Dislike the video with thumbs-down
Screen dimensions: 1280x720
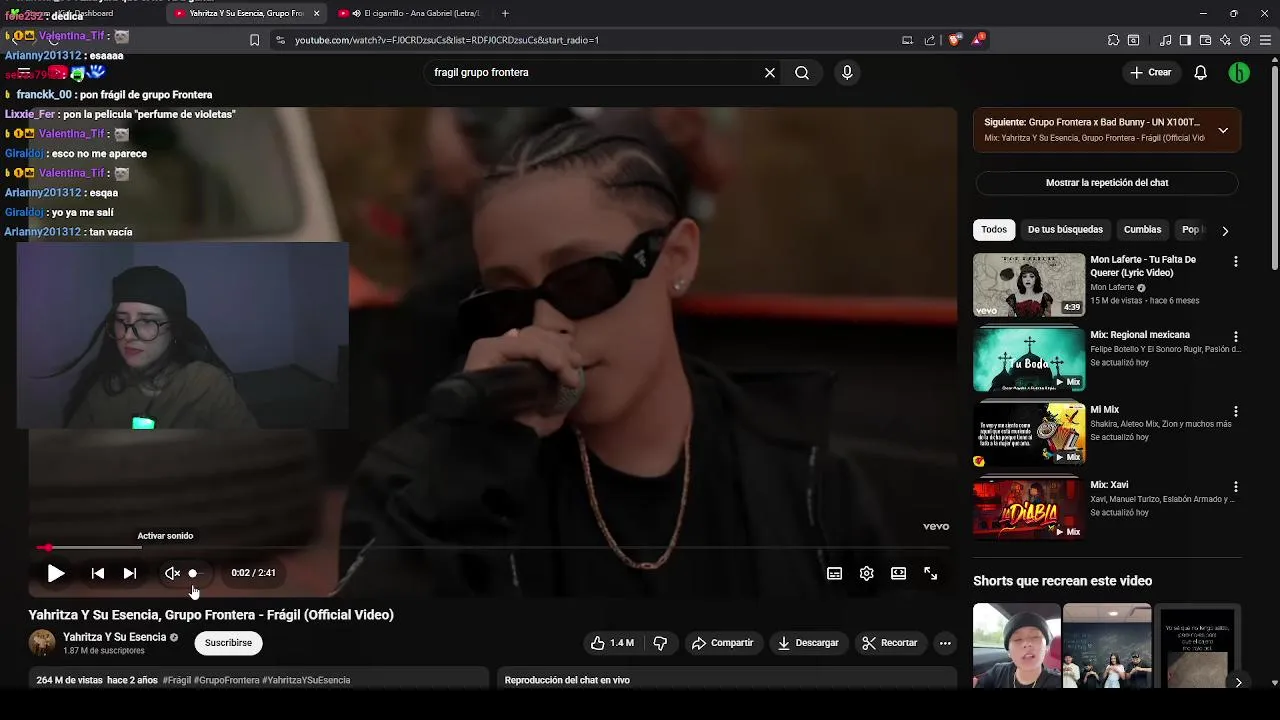pos(660,643)
